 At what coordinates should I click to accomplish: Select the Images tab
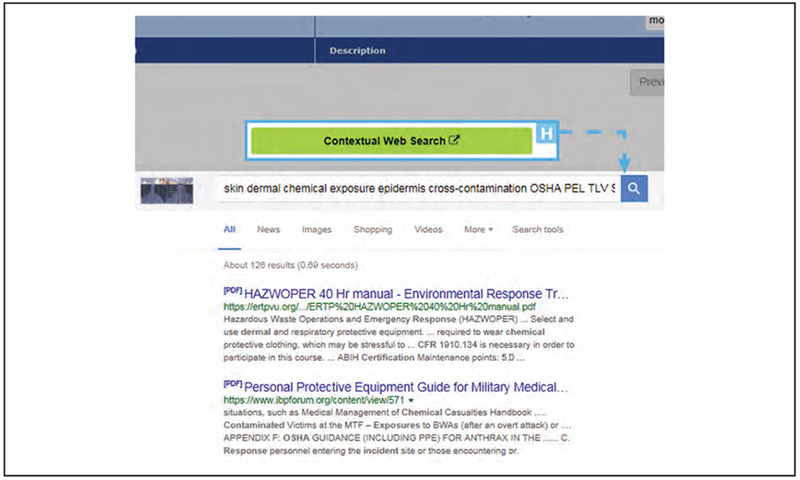pos(317,230)
